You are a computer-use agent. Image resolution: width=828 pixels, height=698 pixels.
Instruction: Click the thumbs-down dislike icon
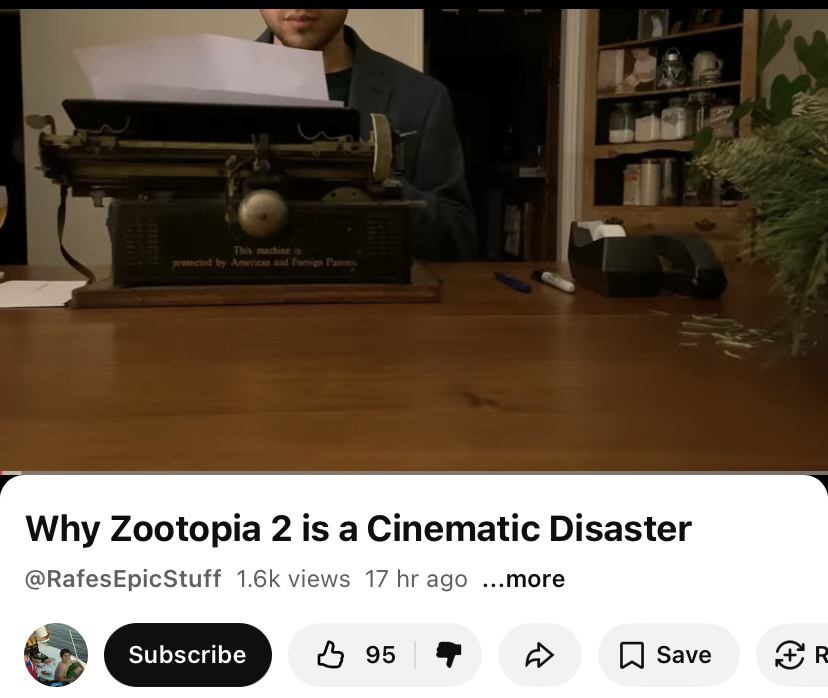(449, 655)
